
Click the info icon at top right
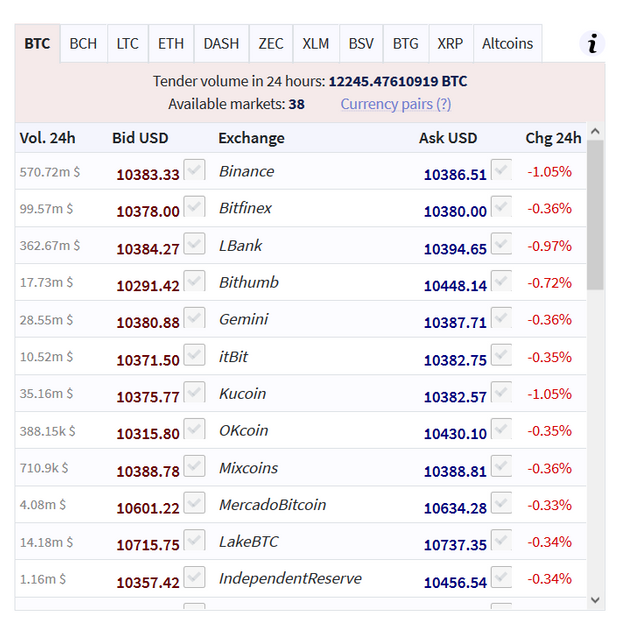(x=593, y=44)
